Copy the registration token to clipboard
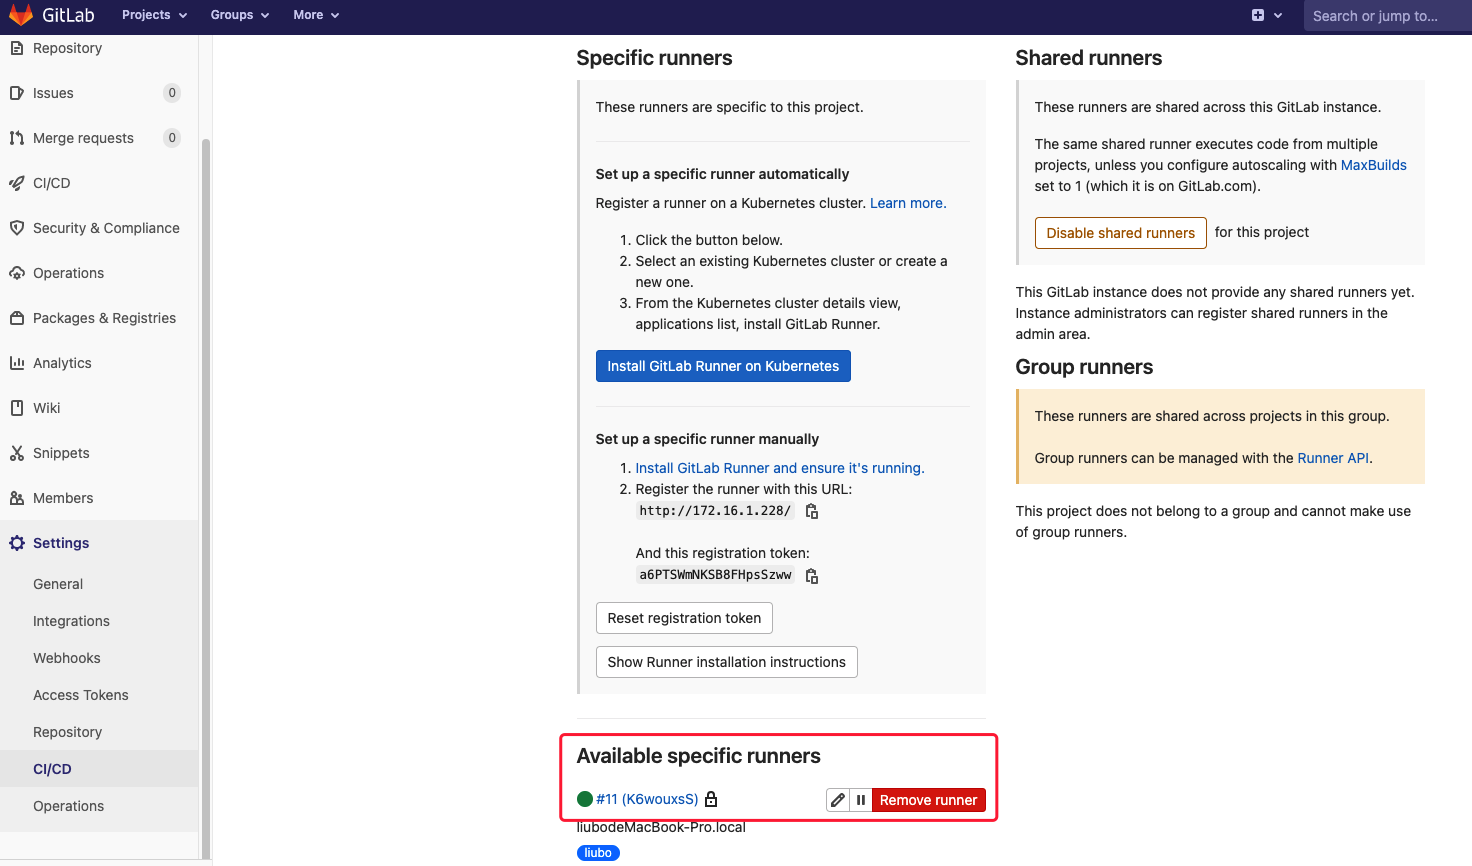The image size is (1472, 866). tap(812, 576)
